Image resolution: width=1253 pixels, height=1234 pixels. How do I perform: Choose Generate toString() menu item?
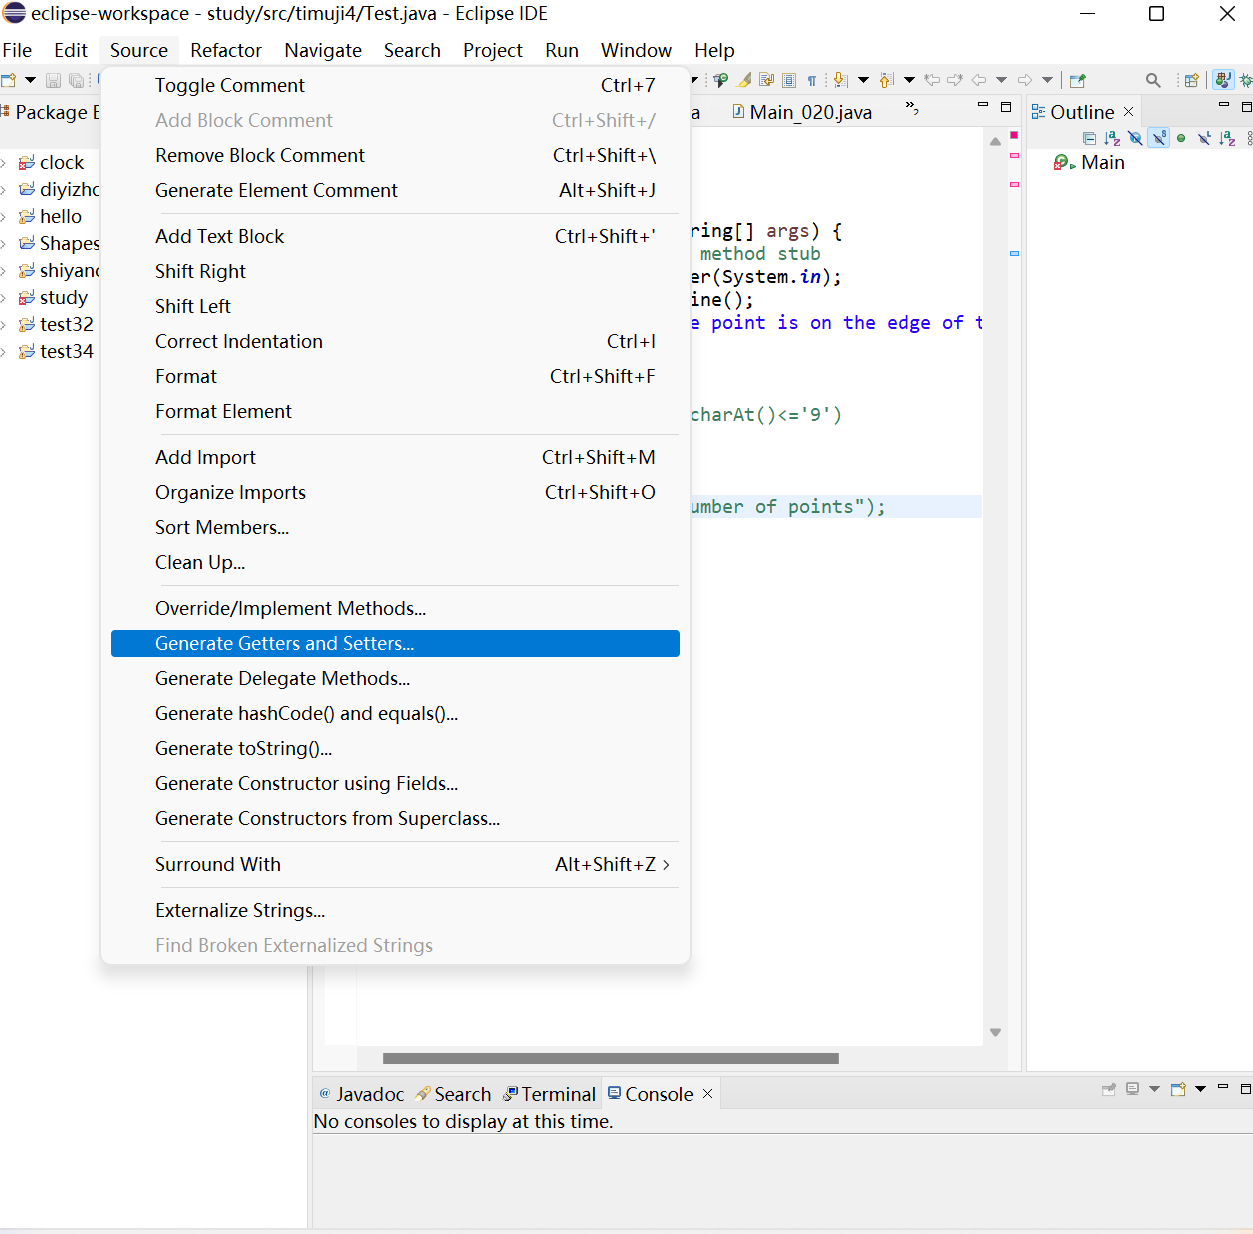coord(395,748)
